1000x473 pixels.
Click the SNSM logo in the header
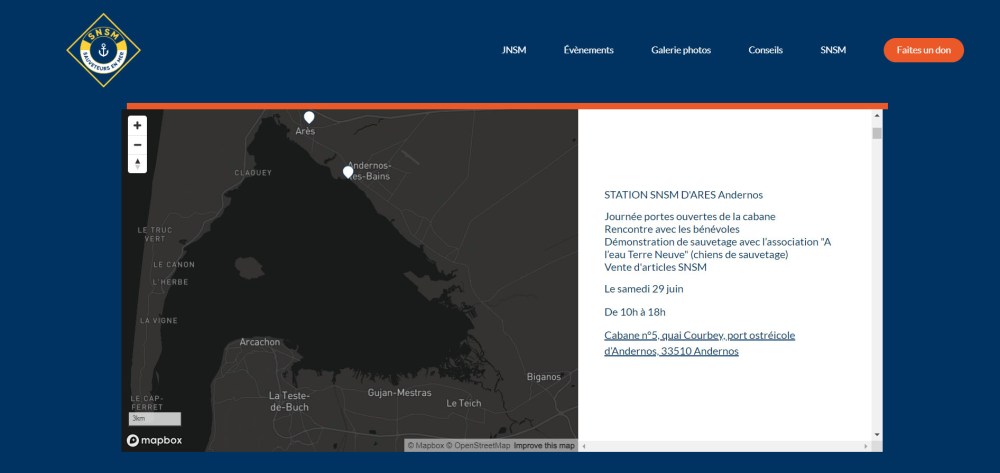(103, 49)
